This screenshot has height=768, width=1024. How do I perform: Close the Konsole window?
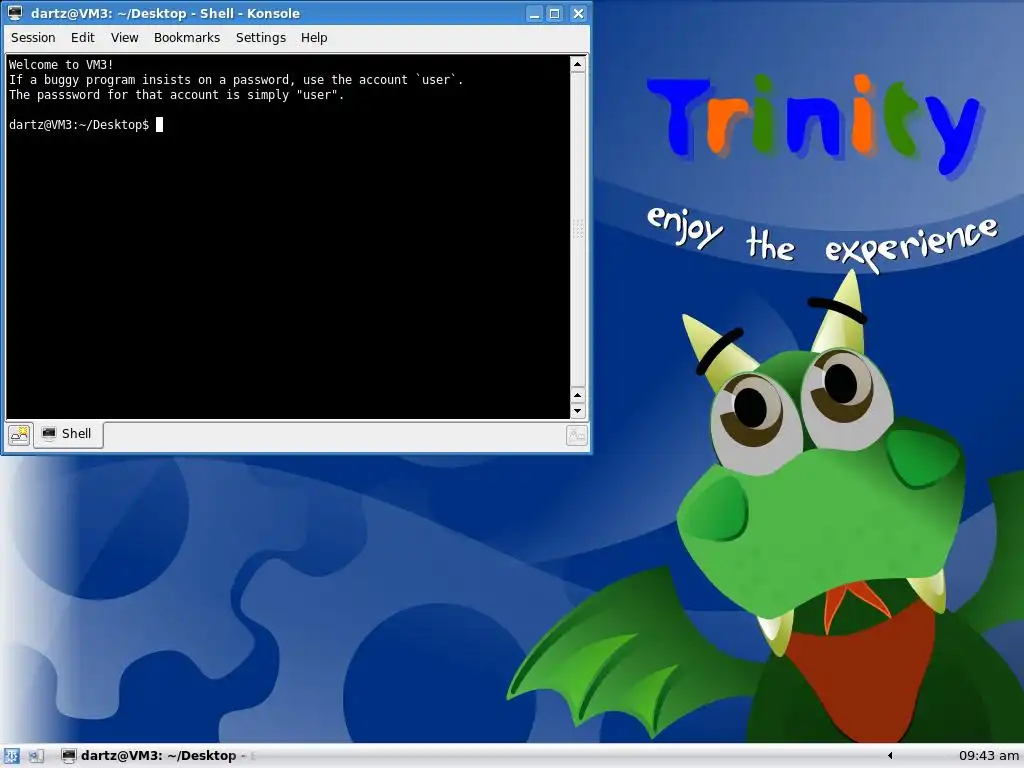[x=578, y=14]
